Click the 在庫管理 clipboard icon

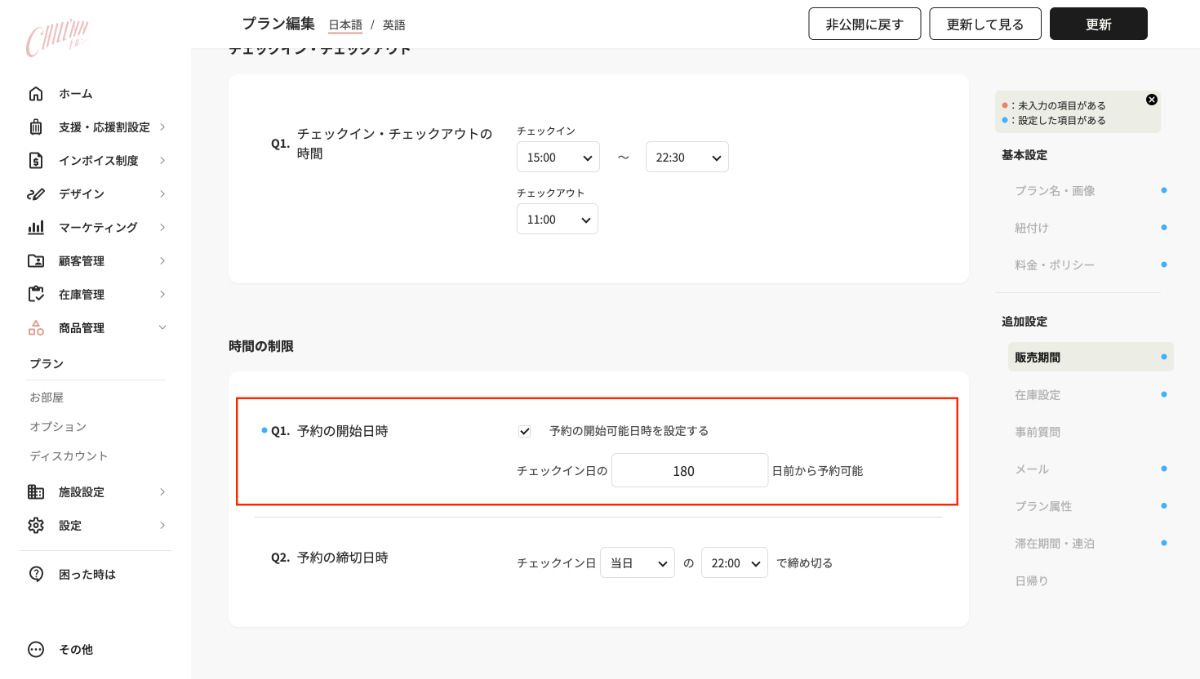(36, 293)
